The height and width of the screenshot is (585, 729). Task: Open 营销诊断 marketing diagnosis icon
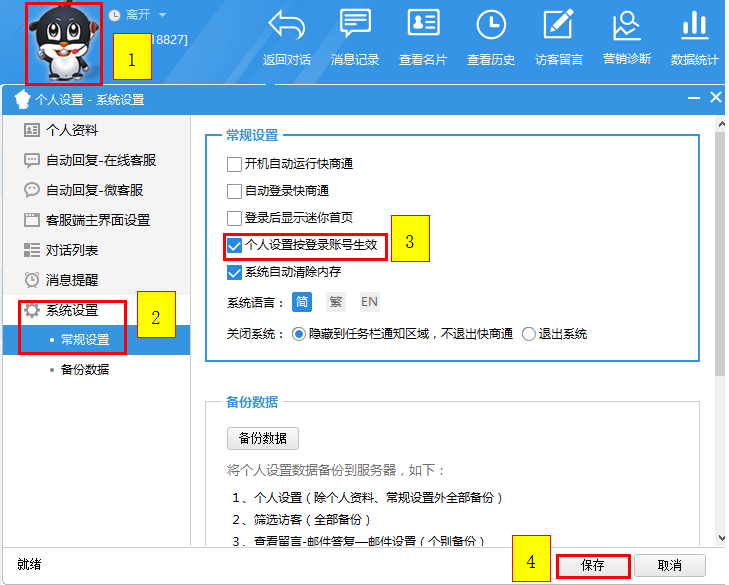pos(627,24)
